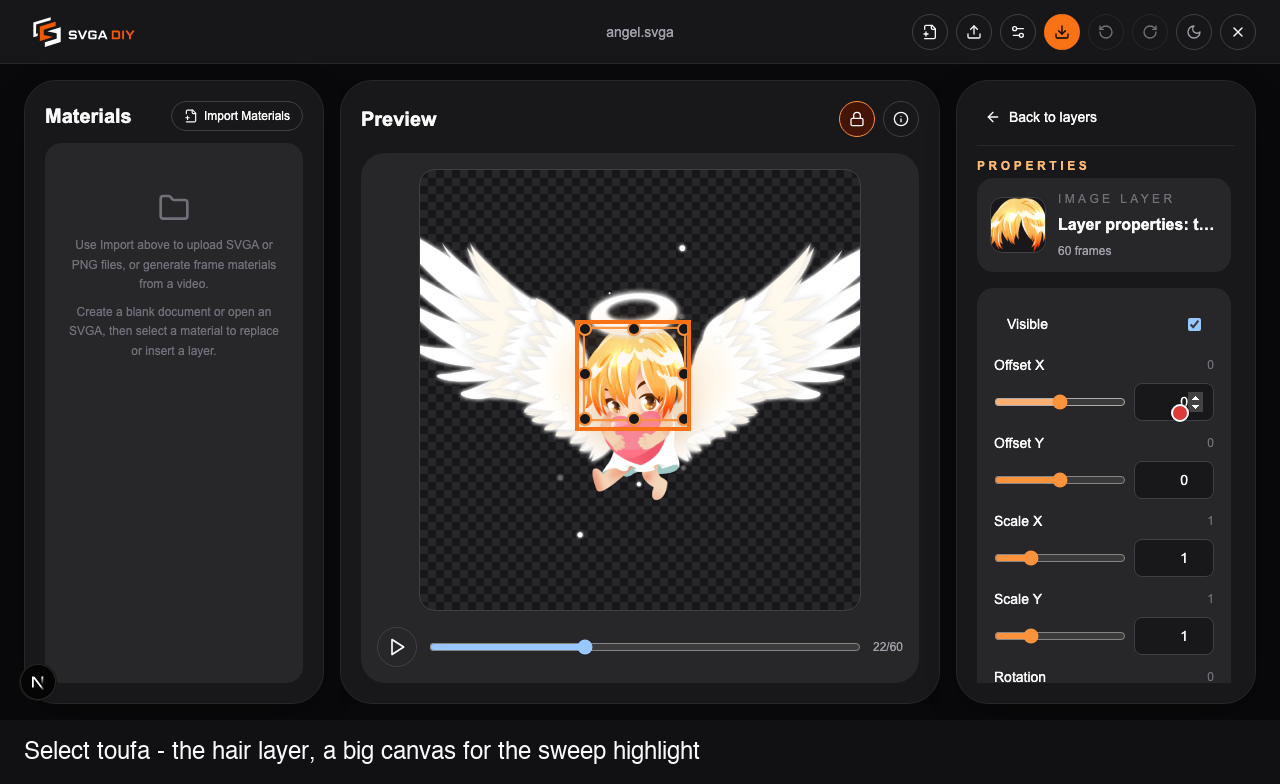
Task: Click the 'Layer properties' title text
Action: tap(1136, 225)
